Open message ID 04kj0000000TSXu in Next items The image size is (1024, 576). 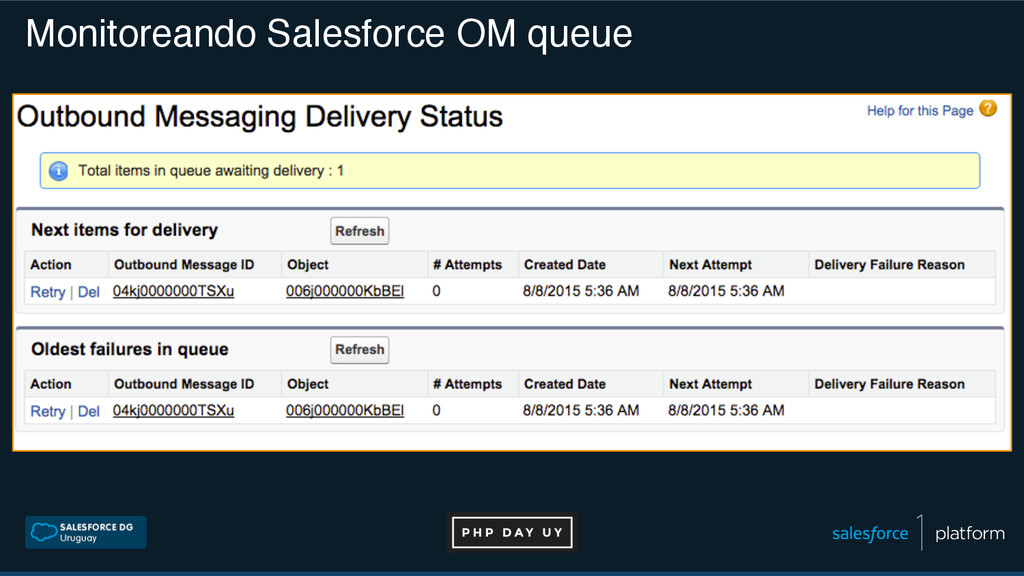point(173,291)
